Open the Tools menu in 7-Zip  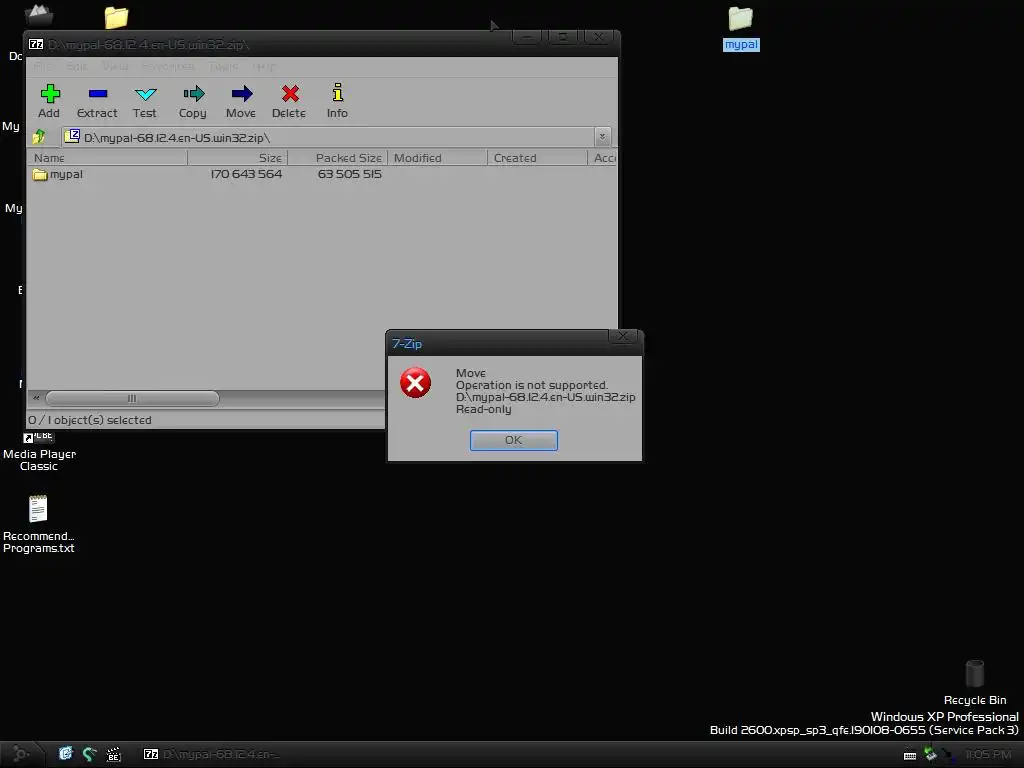click(223, 67)
